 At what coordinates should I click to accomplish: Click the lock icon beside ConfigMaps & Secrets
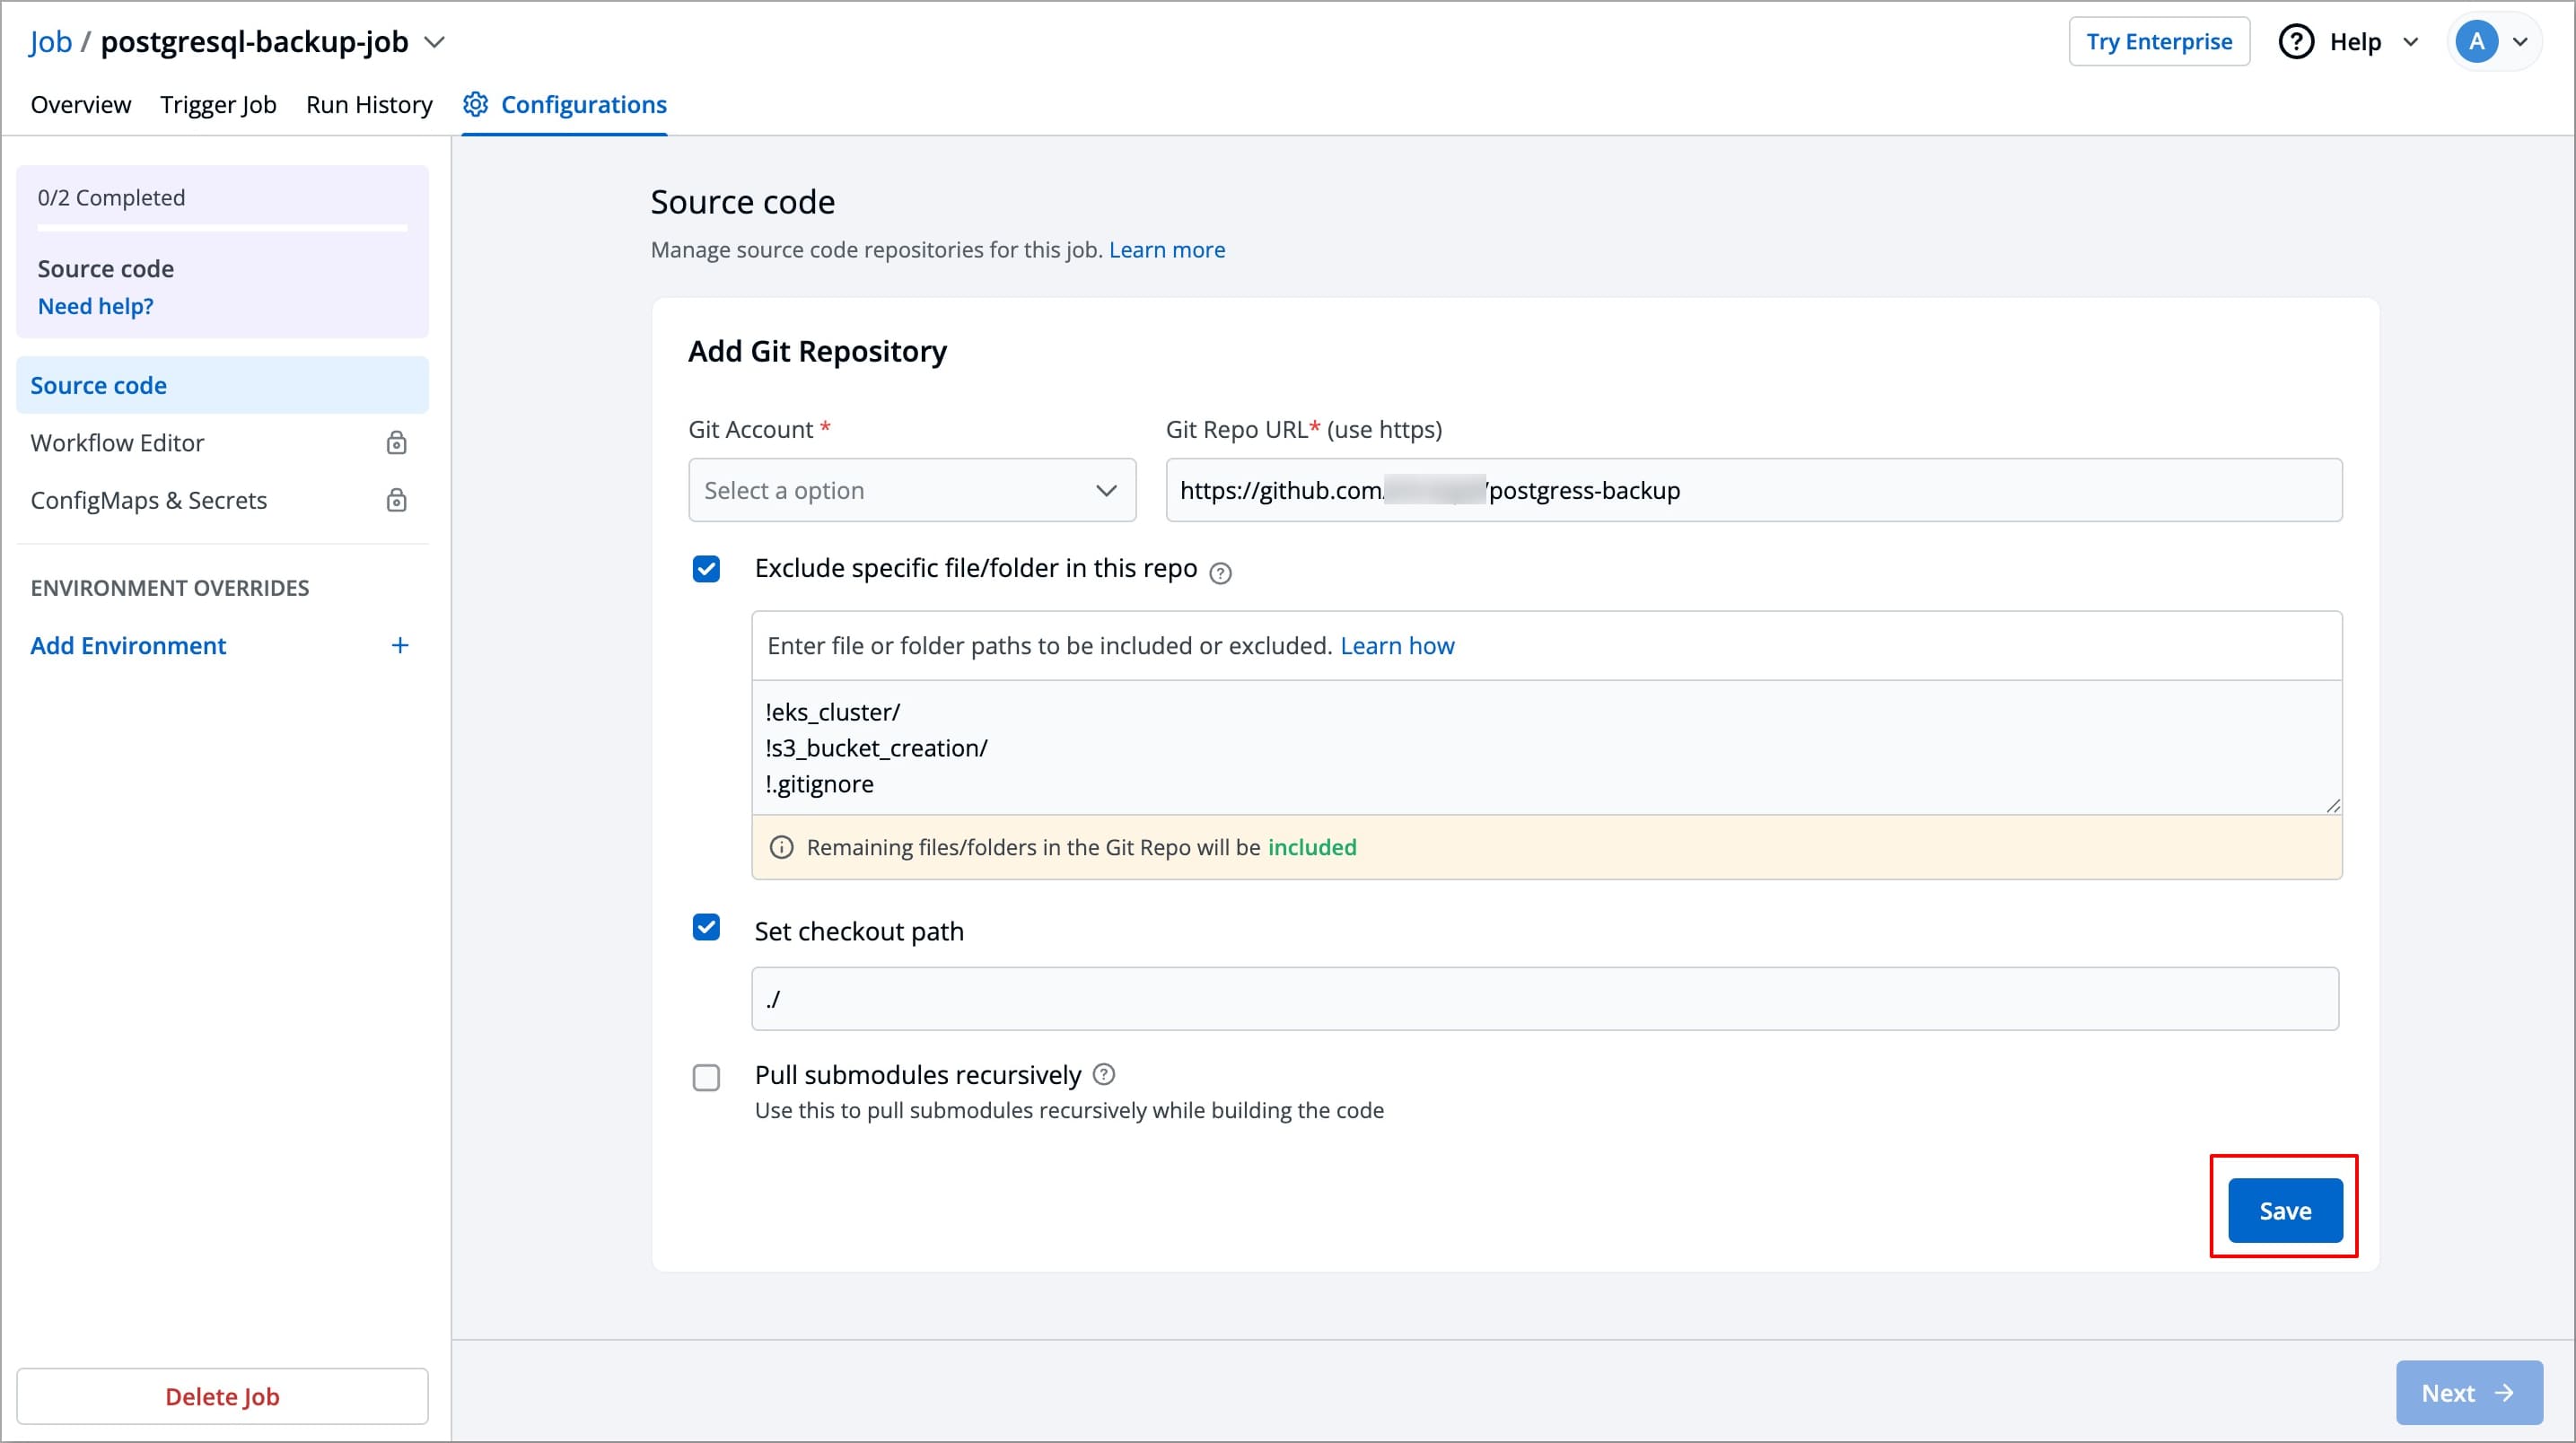397,500
